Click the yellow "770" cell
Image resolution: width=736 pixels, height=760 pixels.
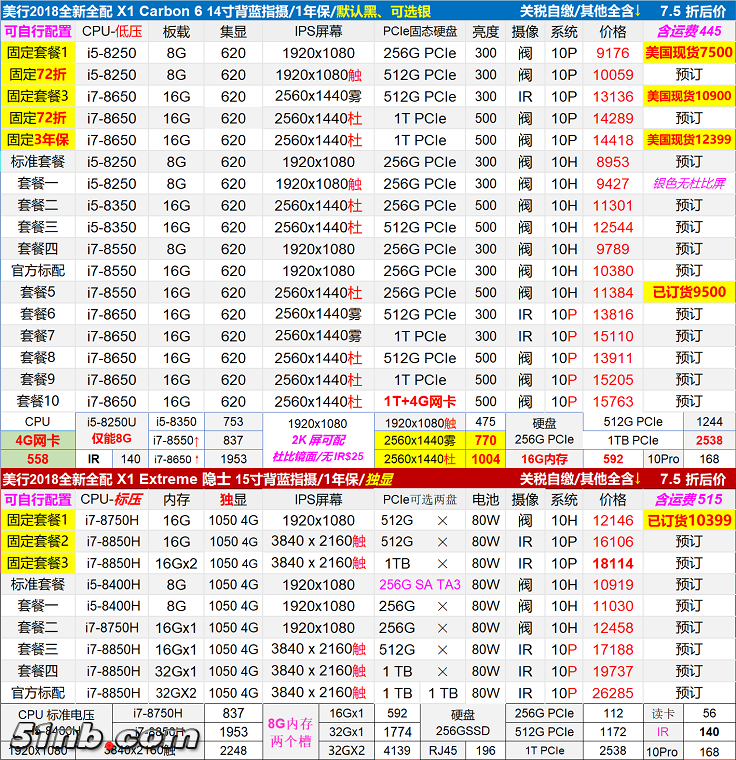(485, 440)
